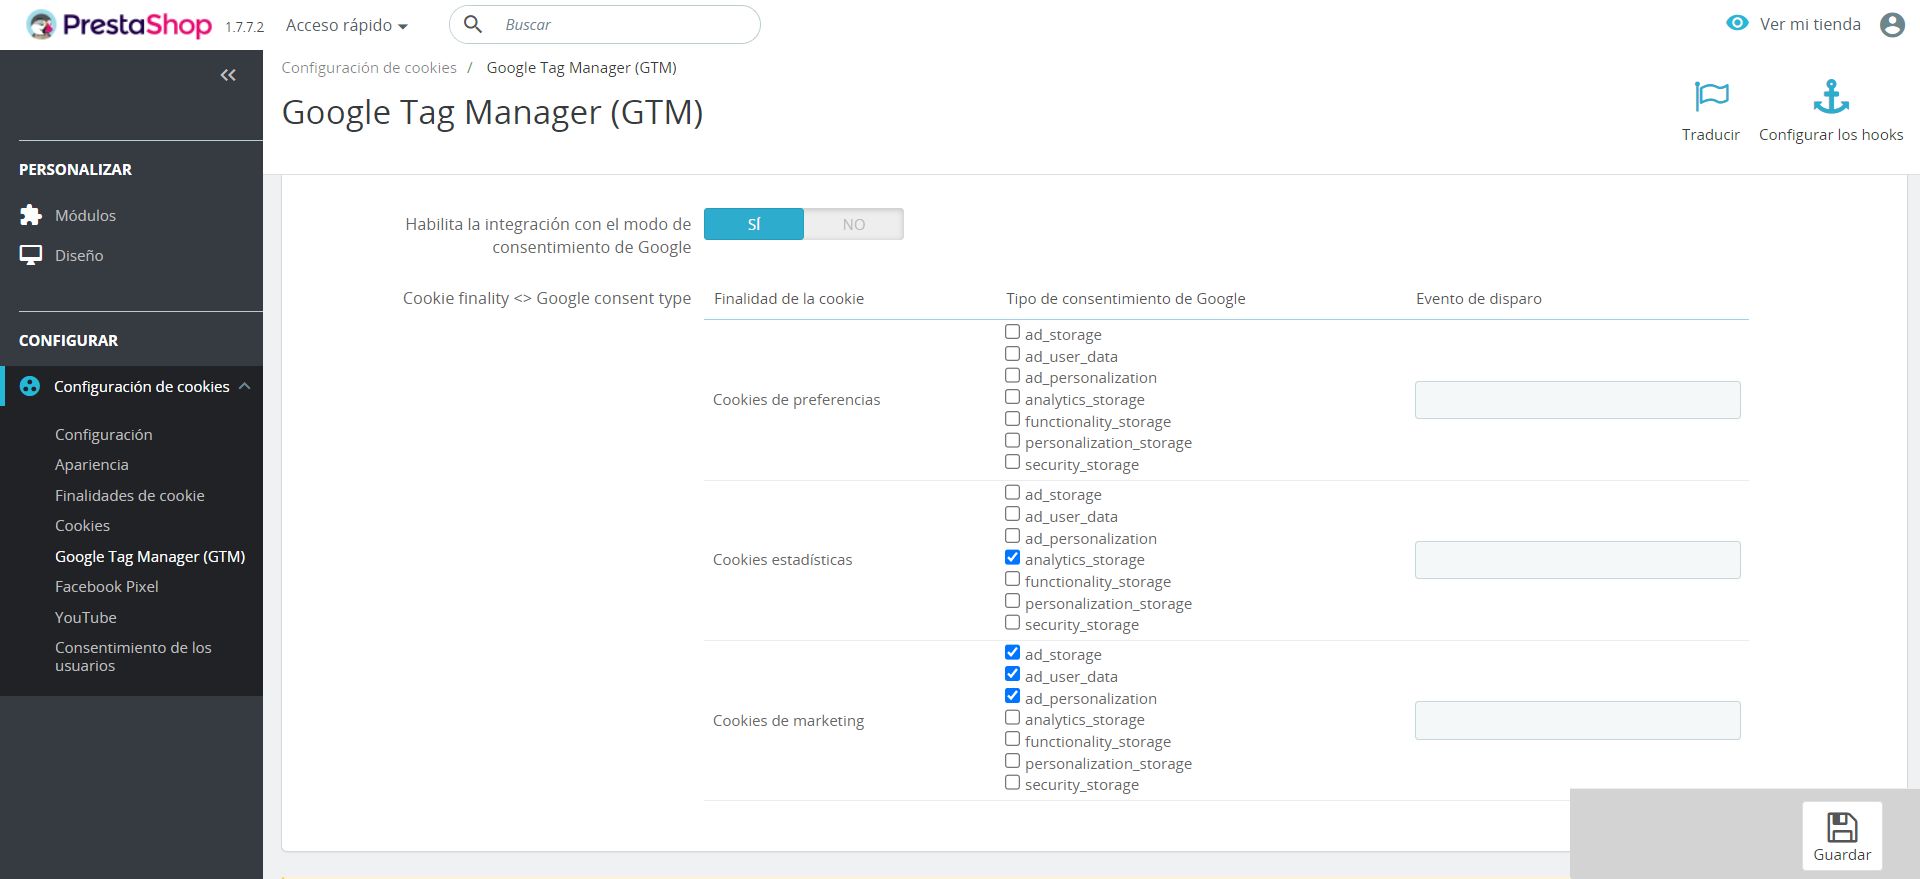Click the cookie icon for Configuración de cookies
Screen dimensions: 1920x879
click(30, 386)
